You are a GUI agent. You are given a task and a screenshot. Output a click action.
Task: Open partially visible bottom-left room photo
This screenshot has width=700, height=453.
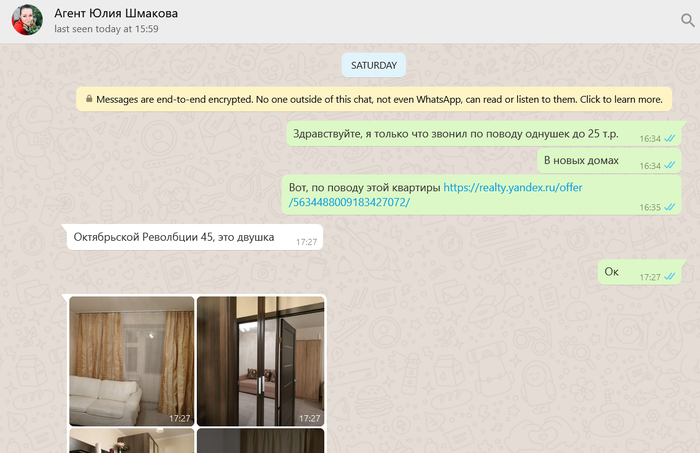pyautogui.click(x=132, y=441)
